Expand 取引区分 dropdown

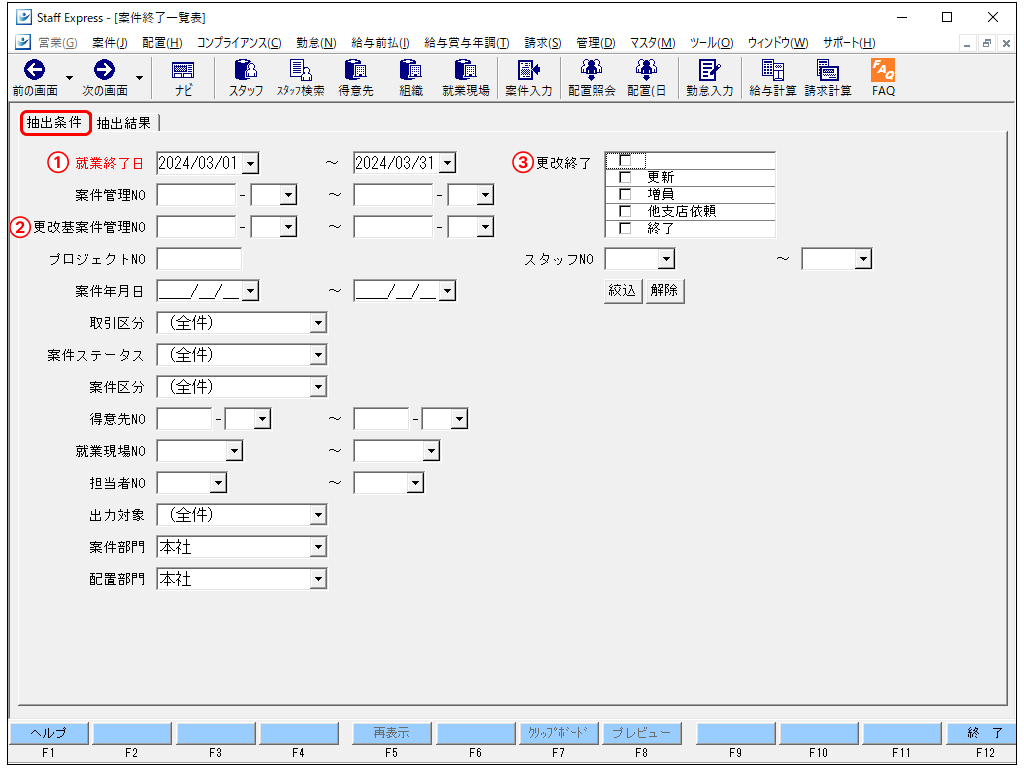318,323
